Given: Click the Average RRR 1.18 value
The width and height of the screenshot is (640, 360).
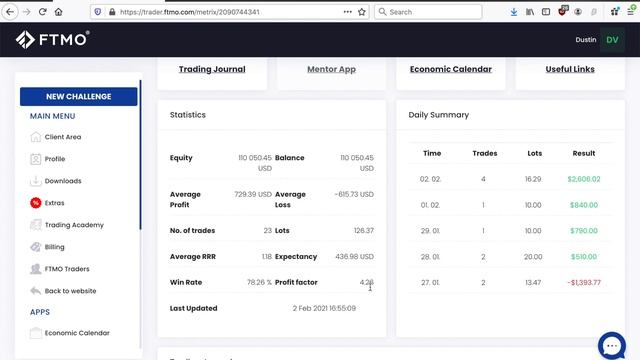Looking at the screenshot, I should pos(267,256).
